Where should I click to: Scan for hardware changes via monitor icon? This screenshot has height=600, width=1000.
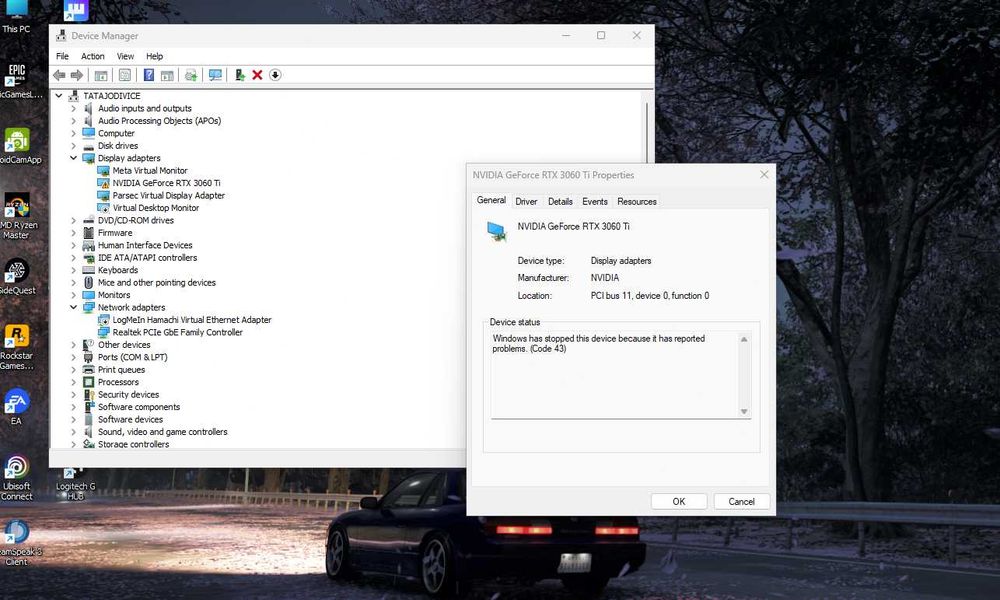(216, 75)
